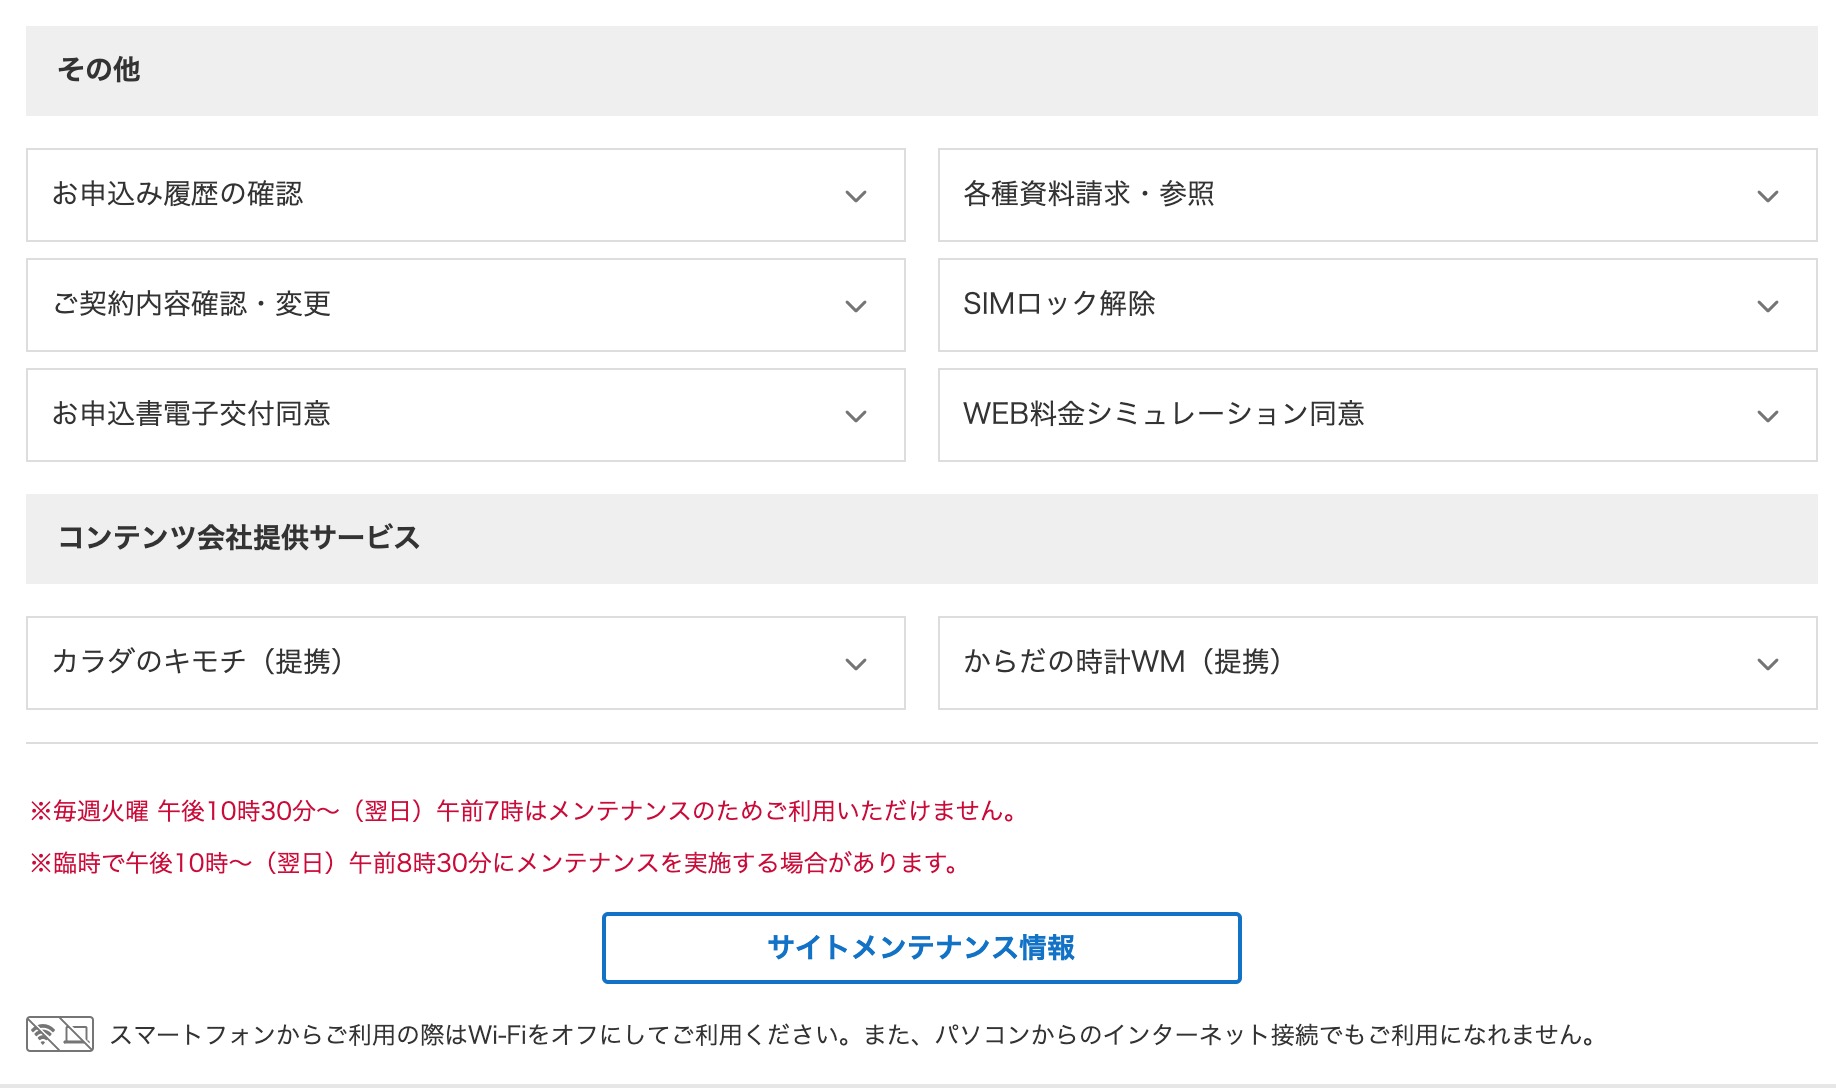
Task: Click the コンテンツ会社提供サービス section header
Action: [x=238, y=538]
